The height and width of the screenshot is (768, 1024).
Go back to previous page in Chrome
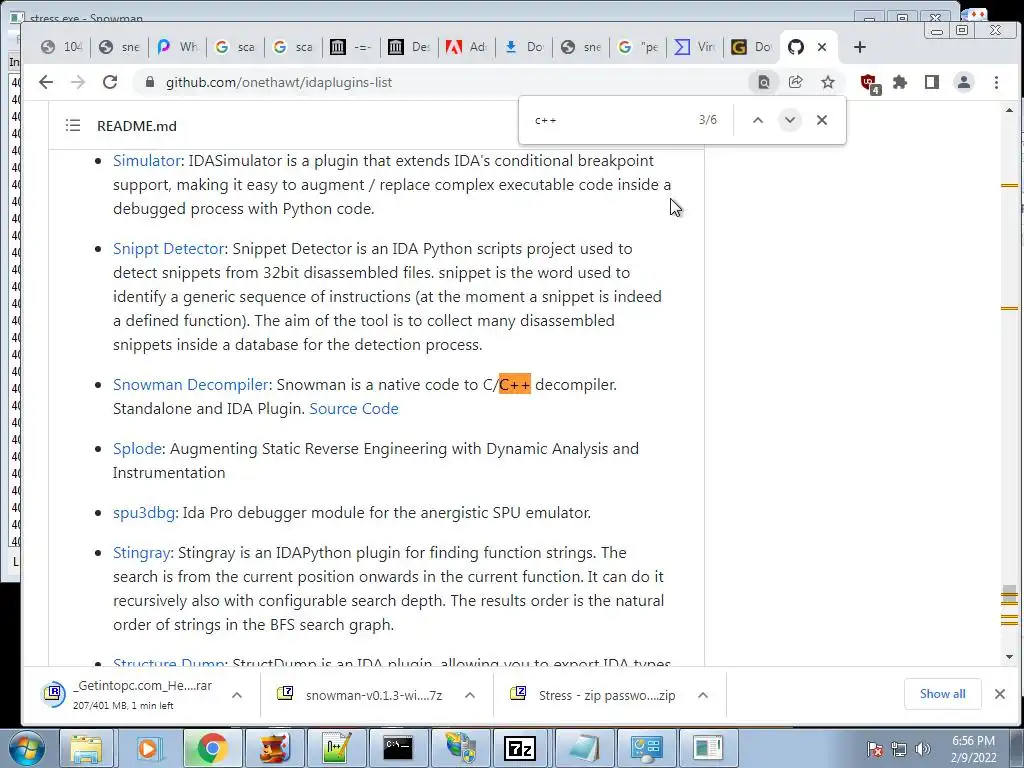[46, 82]
